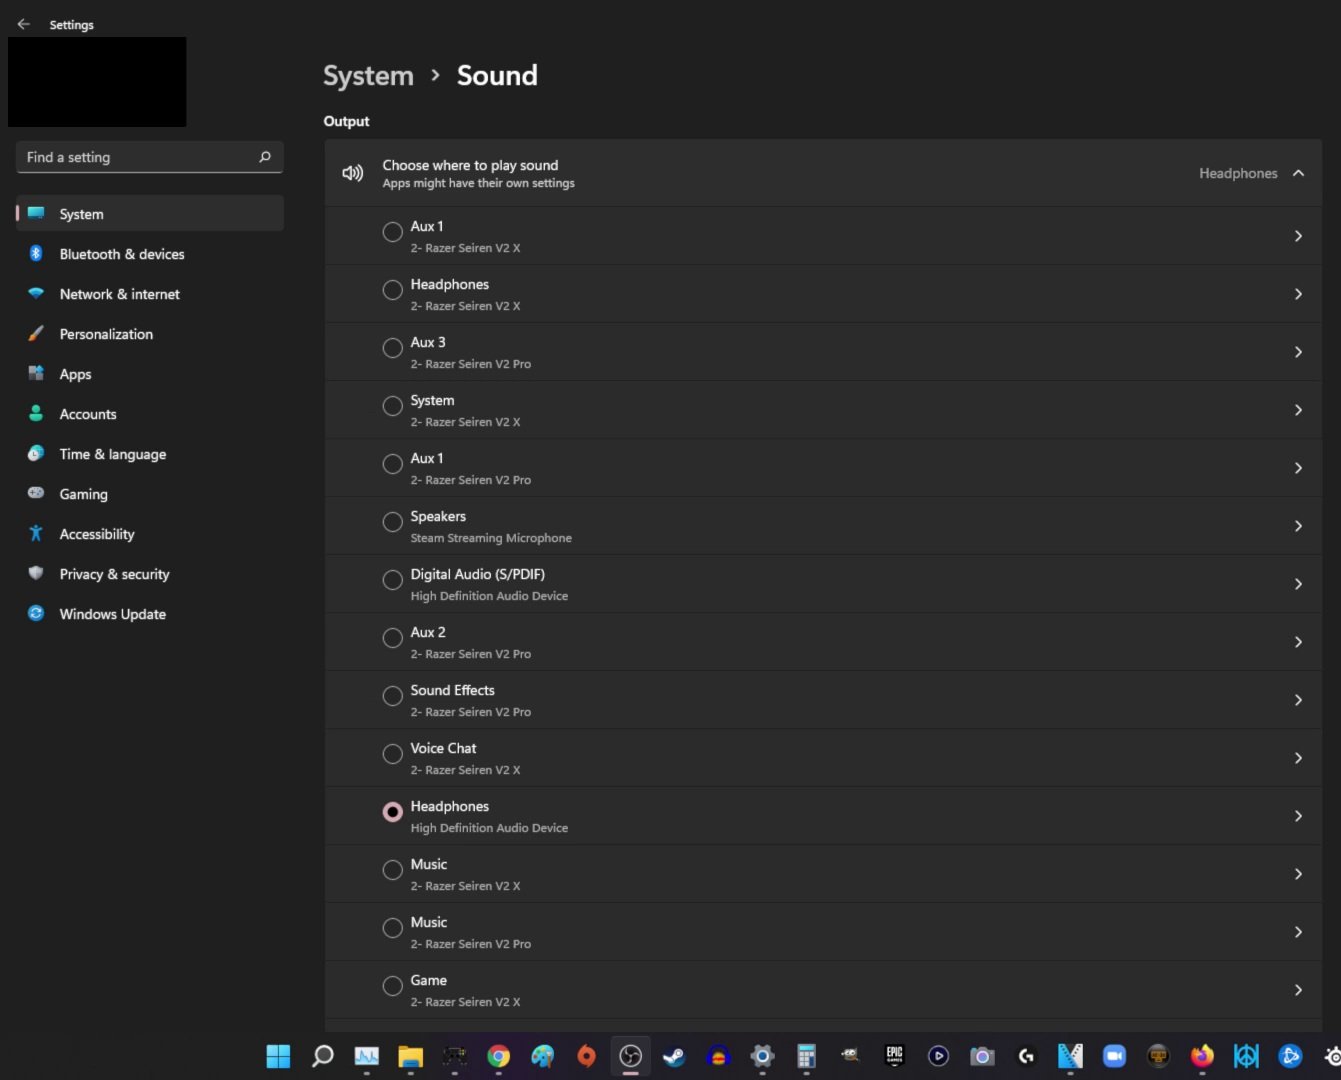The width and height of the screenshot is (1341, 1080).
Task: Click the Headphones current output label
Action: (x=1238, y=173)
